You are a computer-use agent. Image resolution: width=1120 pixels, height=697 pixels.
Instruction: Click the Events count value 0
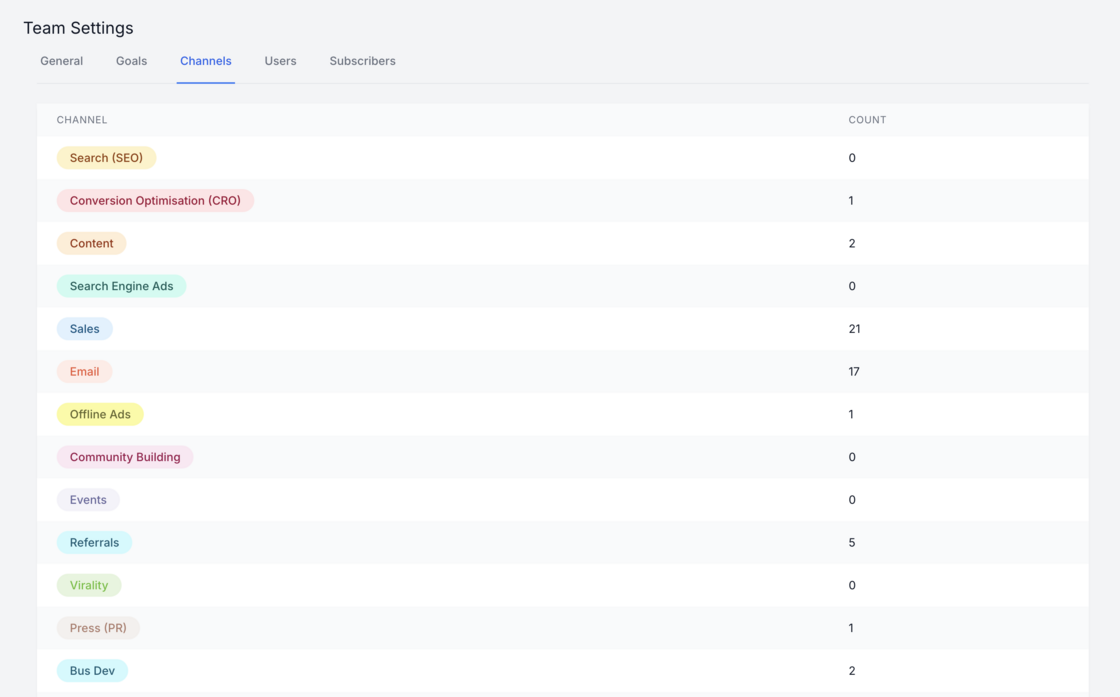851,501
